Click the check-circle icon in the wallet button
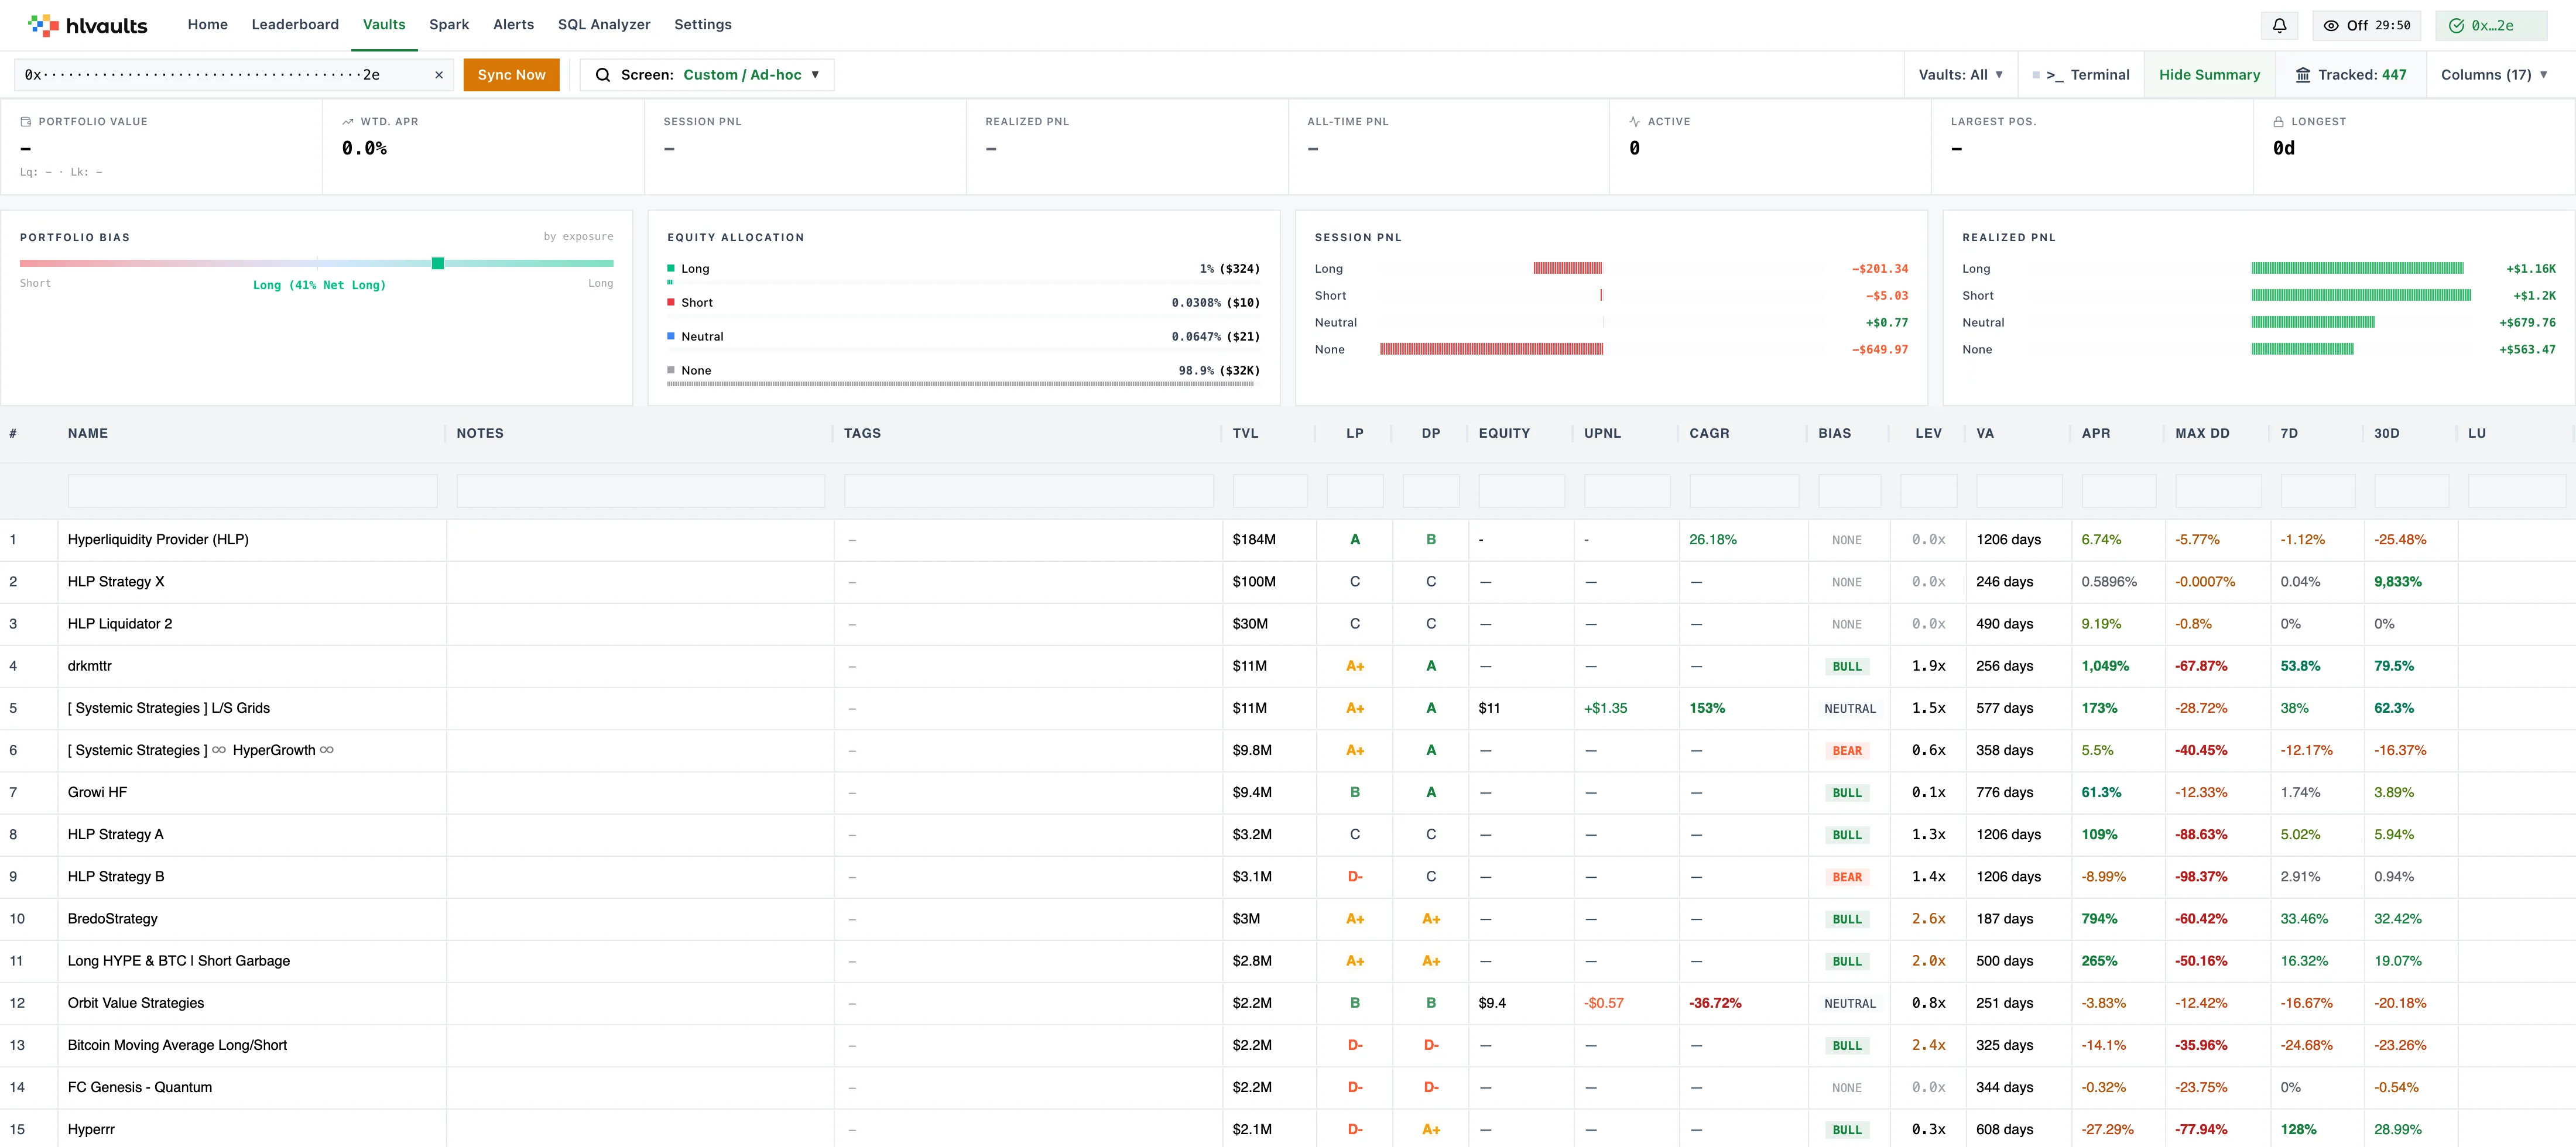The image size is (2576, 1147). point(2457,26)
